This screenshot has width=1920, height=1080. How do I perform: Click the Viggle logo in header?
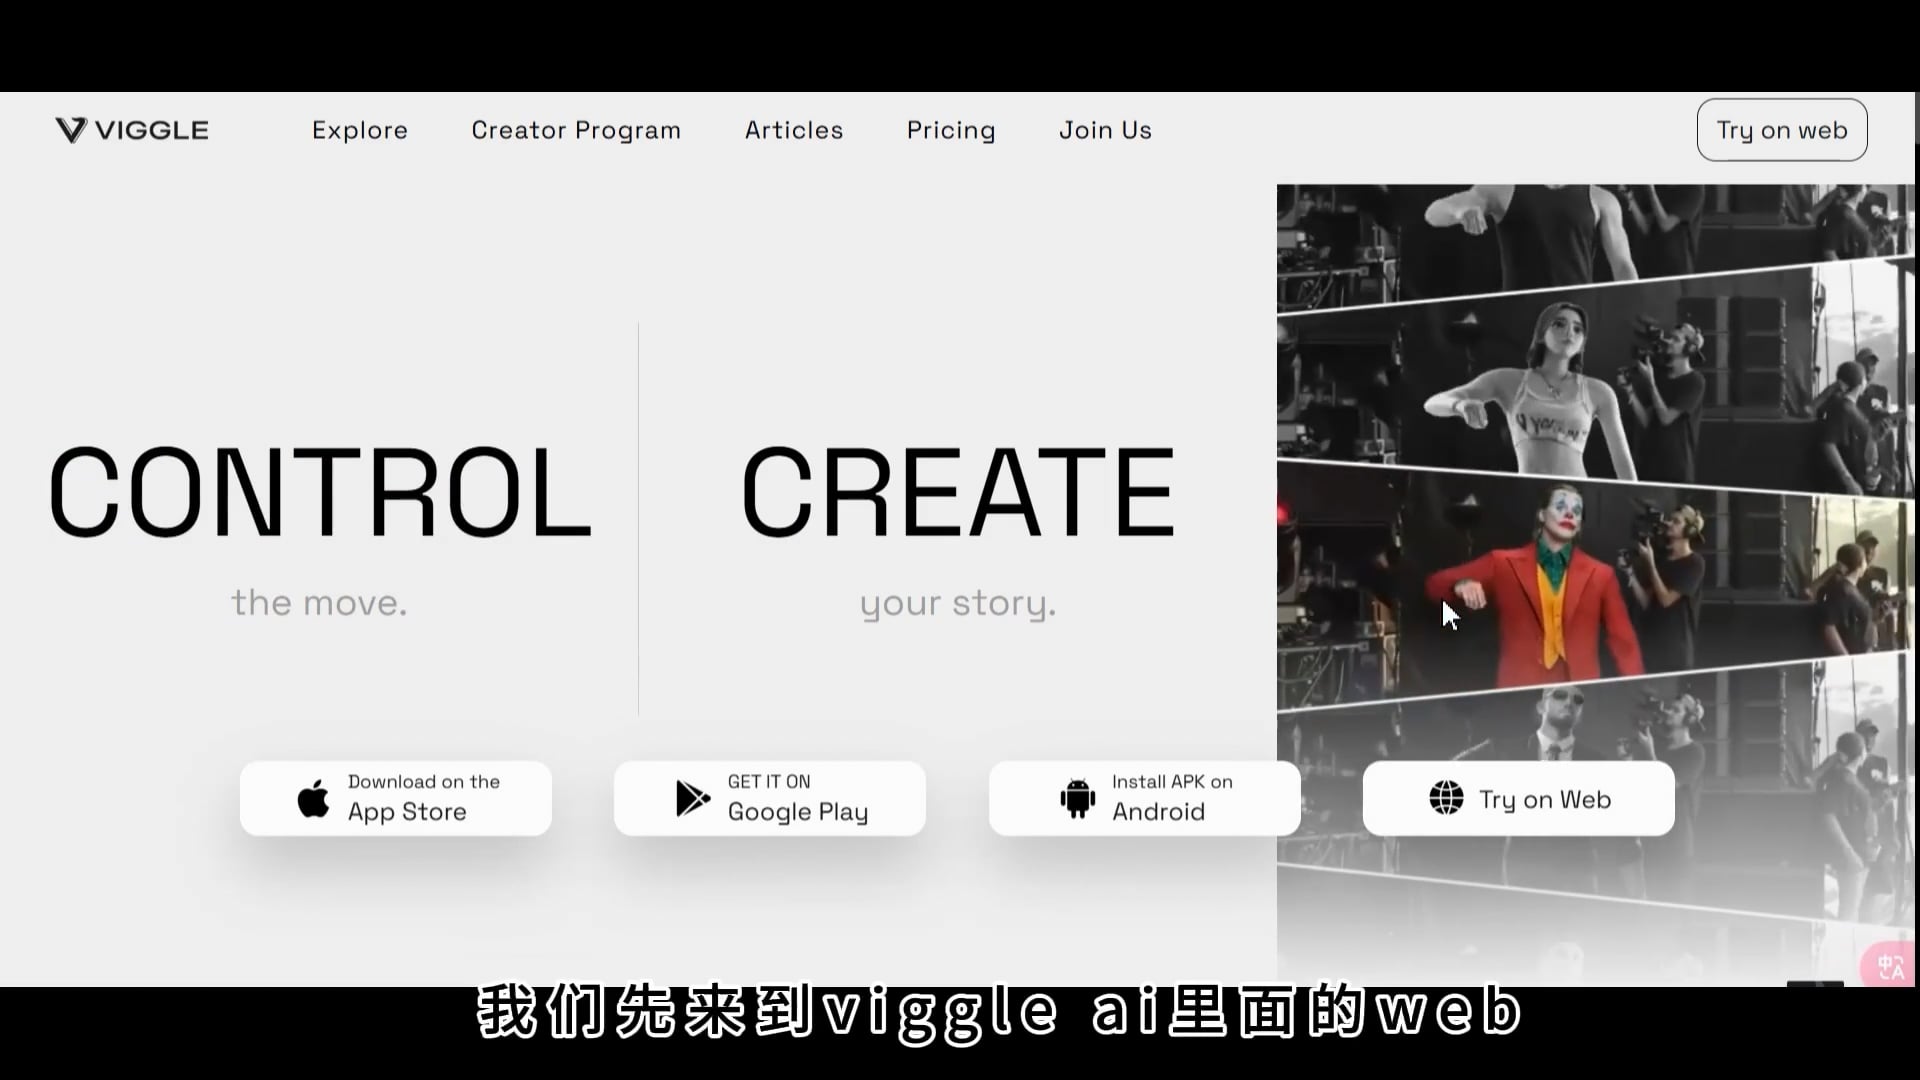coord(132,130)
